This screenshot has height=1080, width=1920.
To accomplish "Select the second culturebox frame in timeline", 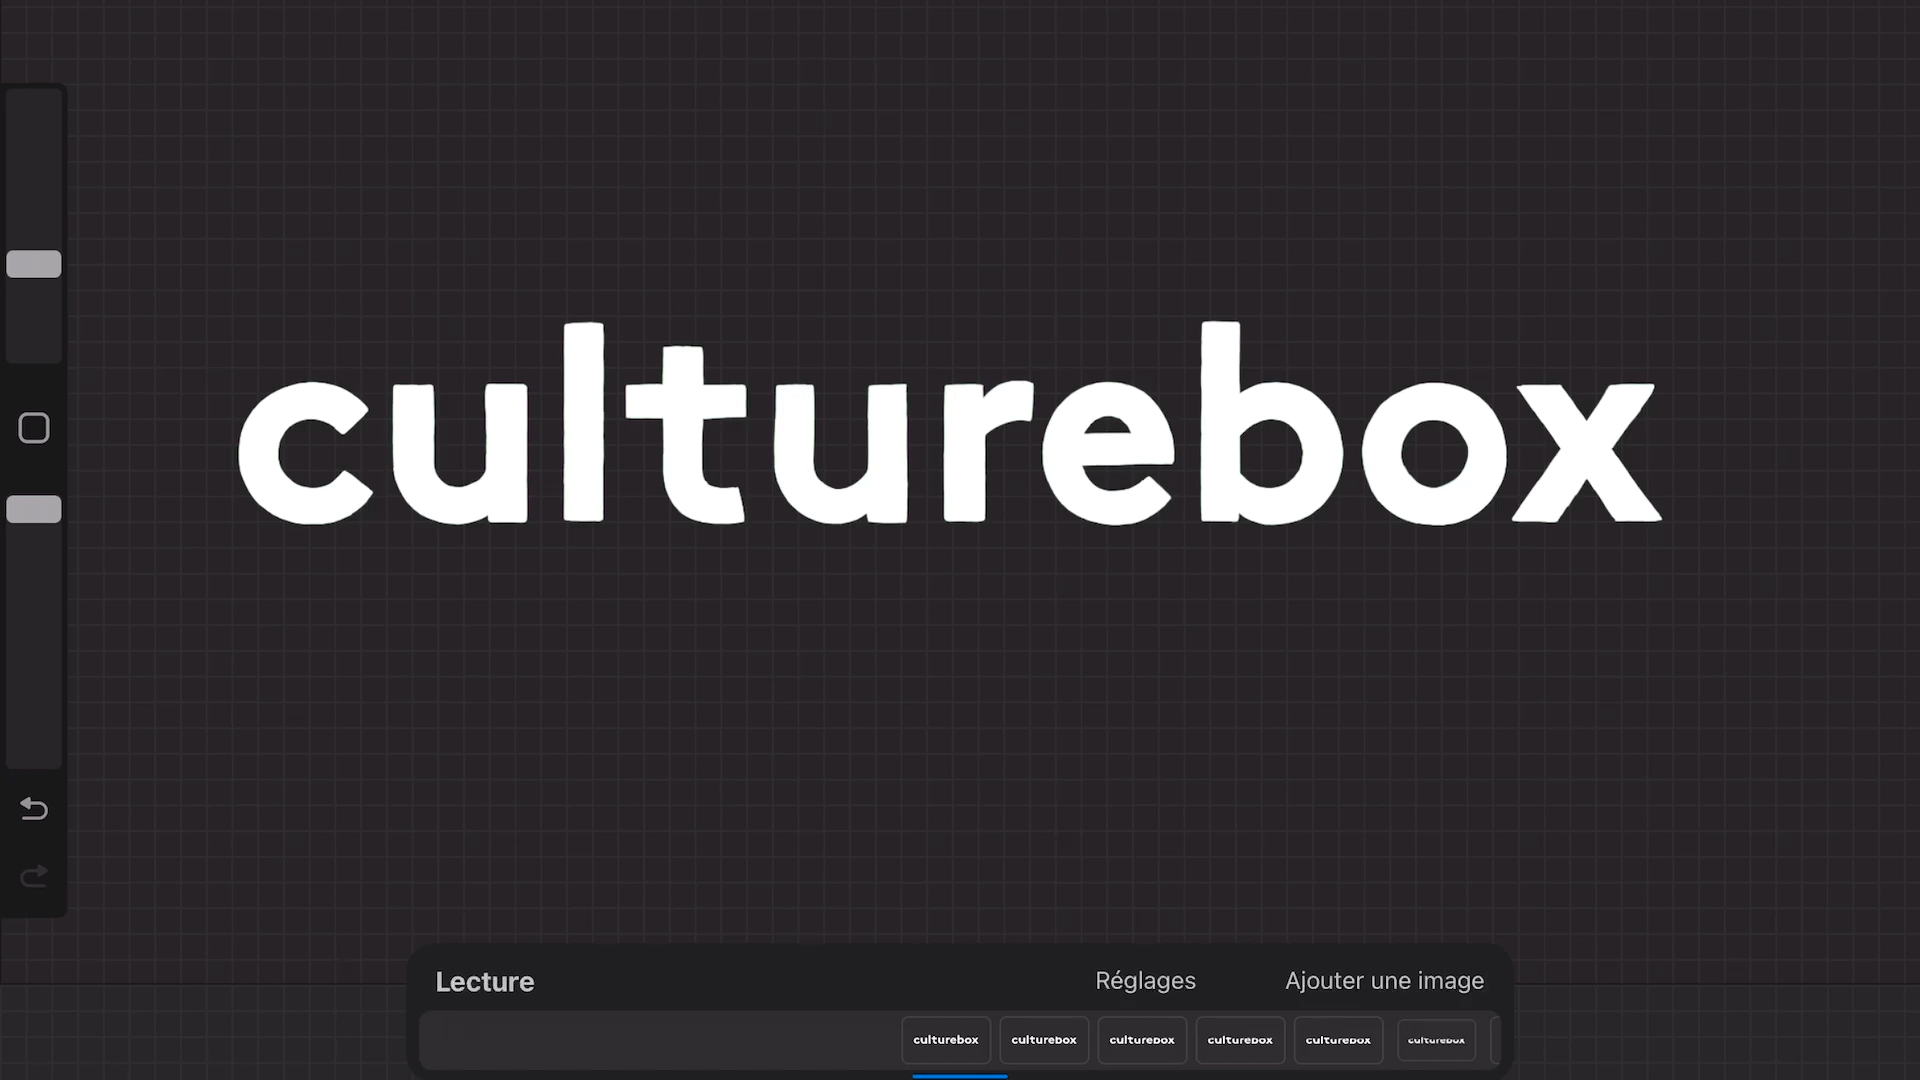I will coord(1044,1040).
